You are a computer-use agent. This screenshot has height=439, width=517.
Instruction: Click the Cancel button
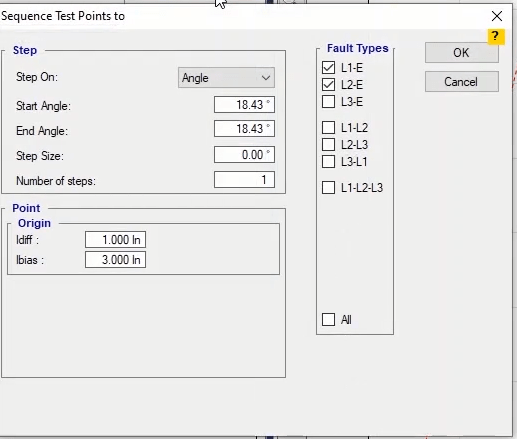click(x=462, y=82)
